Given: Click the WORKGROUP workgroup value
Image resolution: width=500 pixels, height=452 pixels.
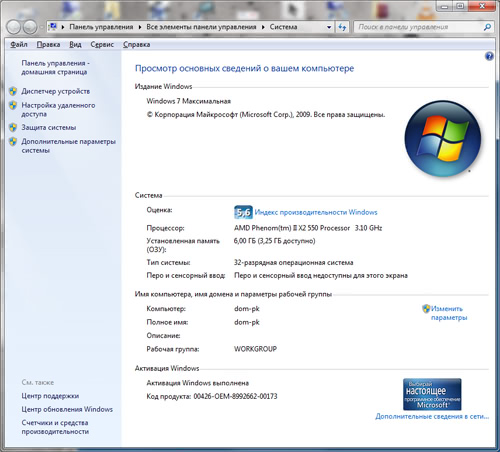Looking at the screenshot, I should coord(255,349).
